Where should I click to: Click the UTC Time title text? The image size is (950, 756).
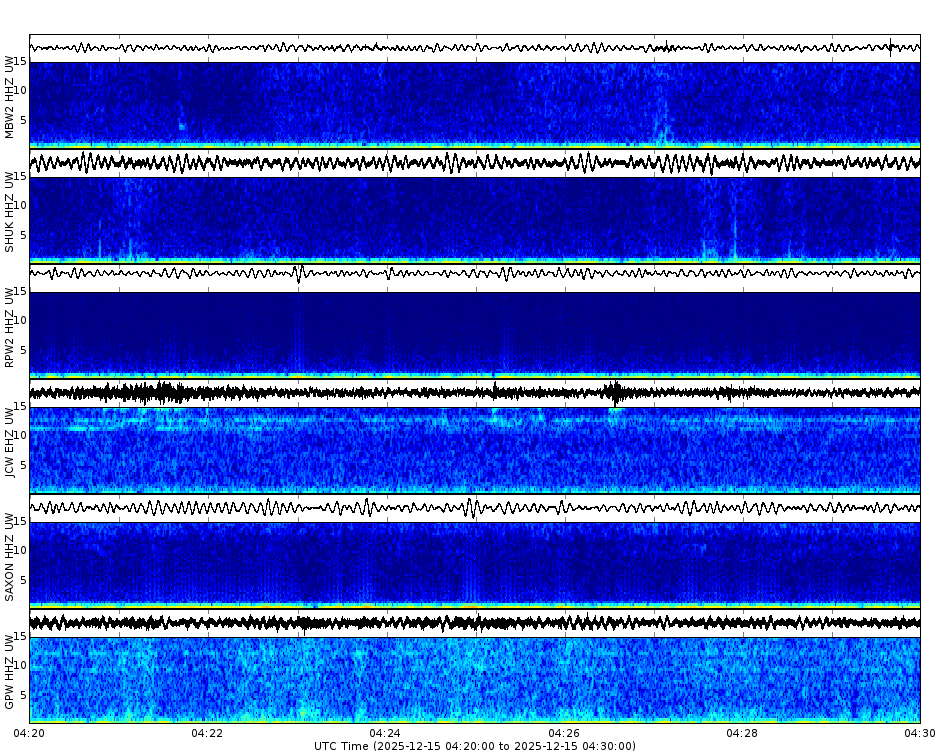(475, 746)
